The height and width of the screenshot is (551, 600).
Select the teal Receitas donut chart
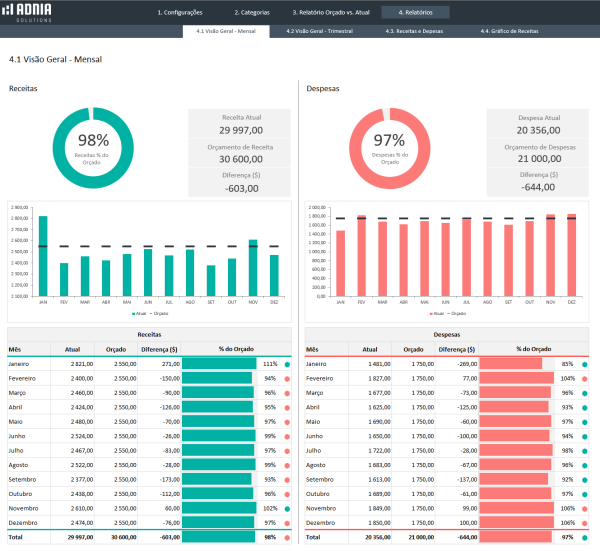[x=93, y=147]
